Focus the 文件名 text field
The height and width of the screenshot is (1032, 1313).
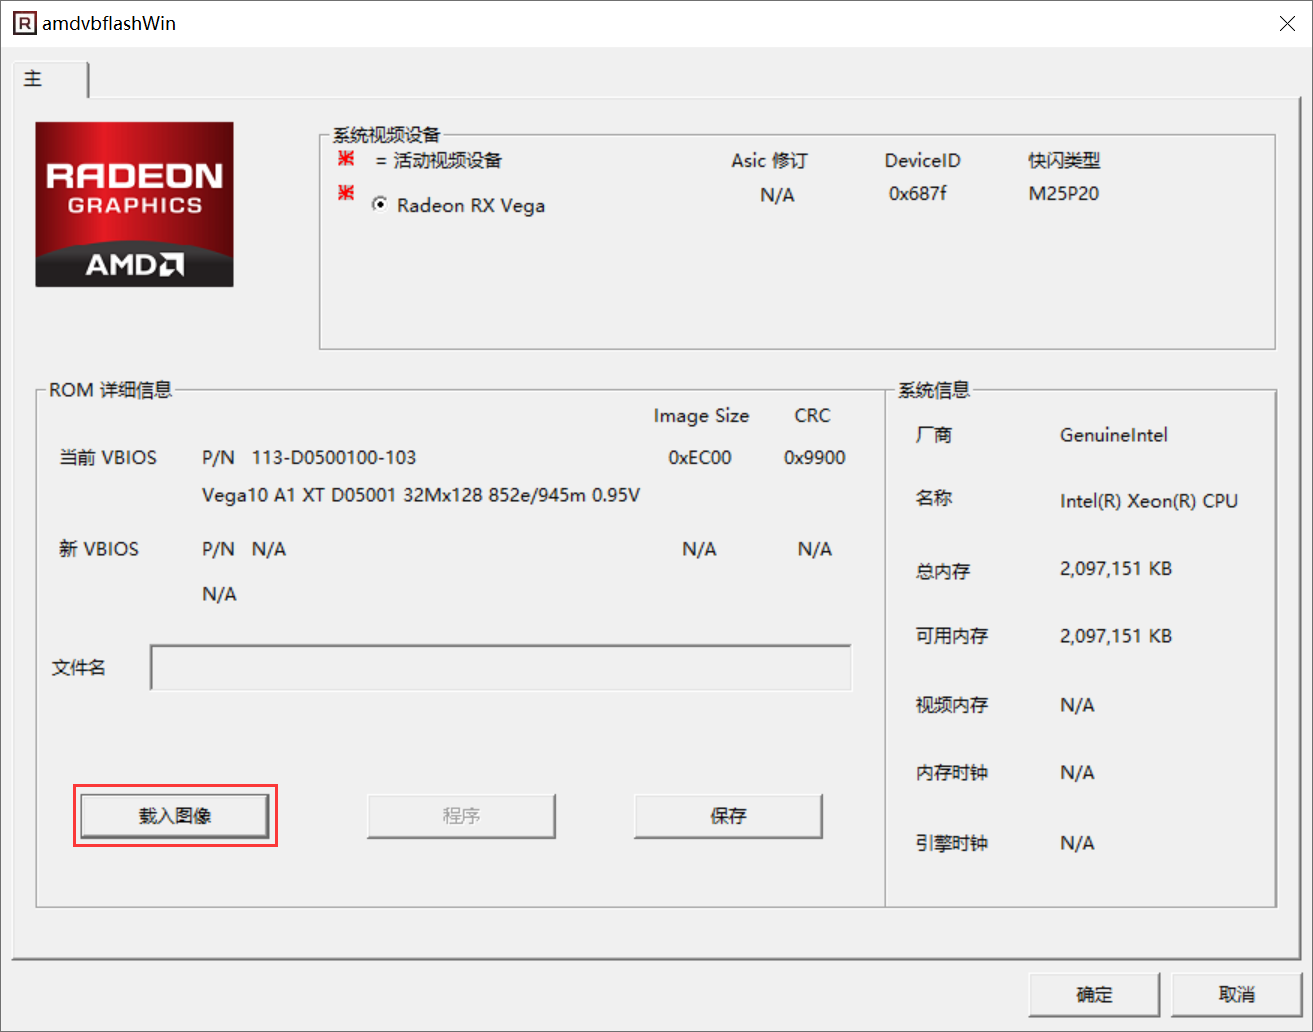(501, 668)
